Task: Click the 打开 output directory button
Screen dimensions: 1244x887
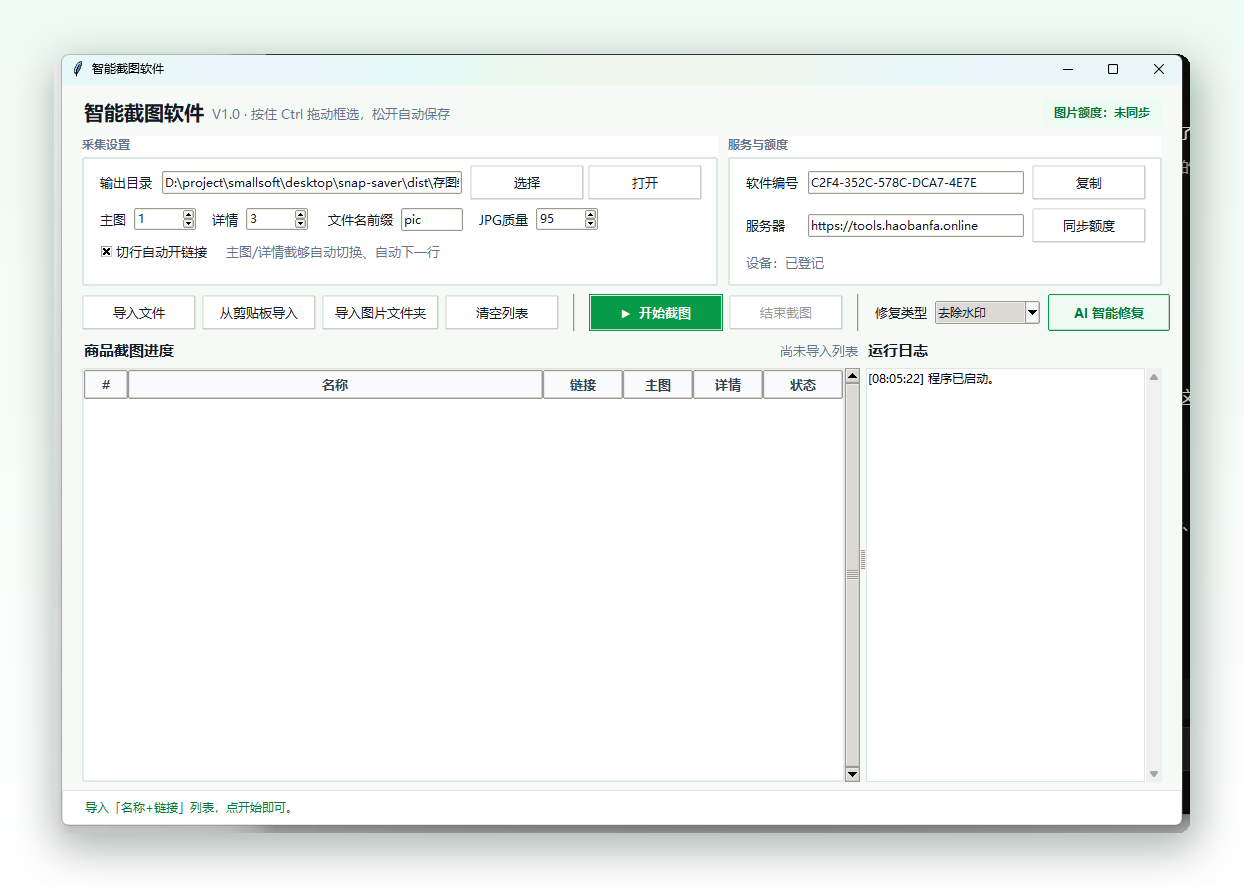Action: pyautogui.click(x=645, y=183)
